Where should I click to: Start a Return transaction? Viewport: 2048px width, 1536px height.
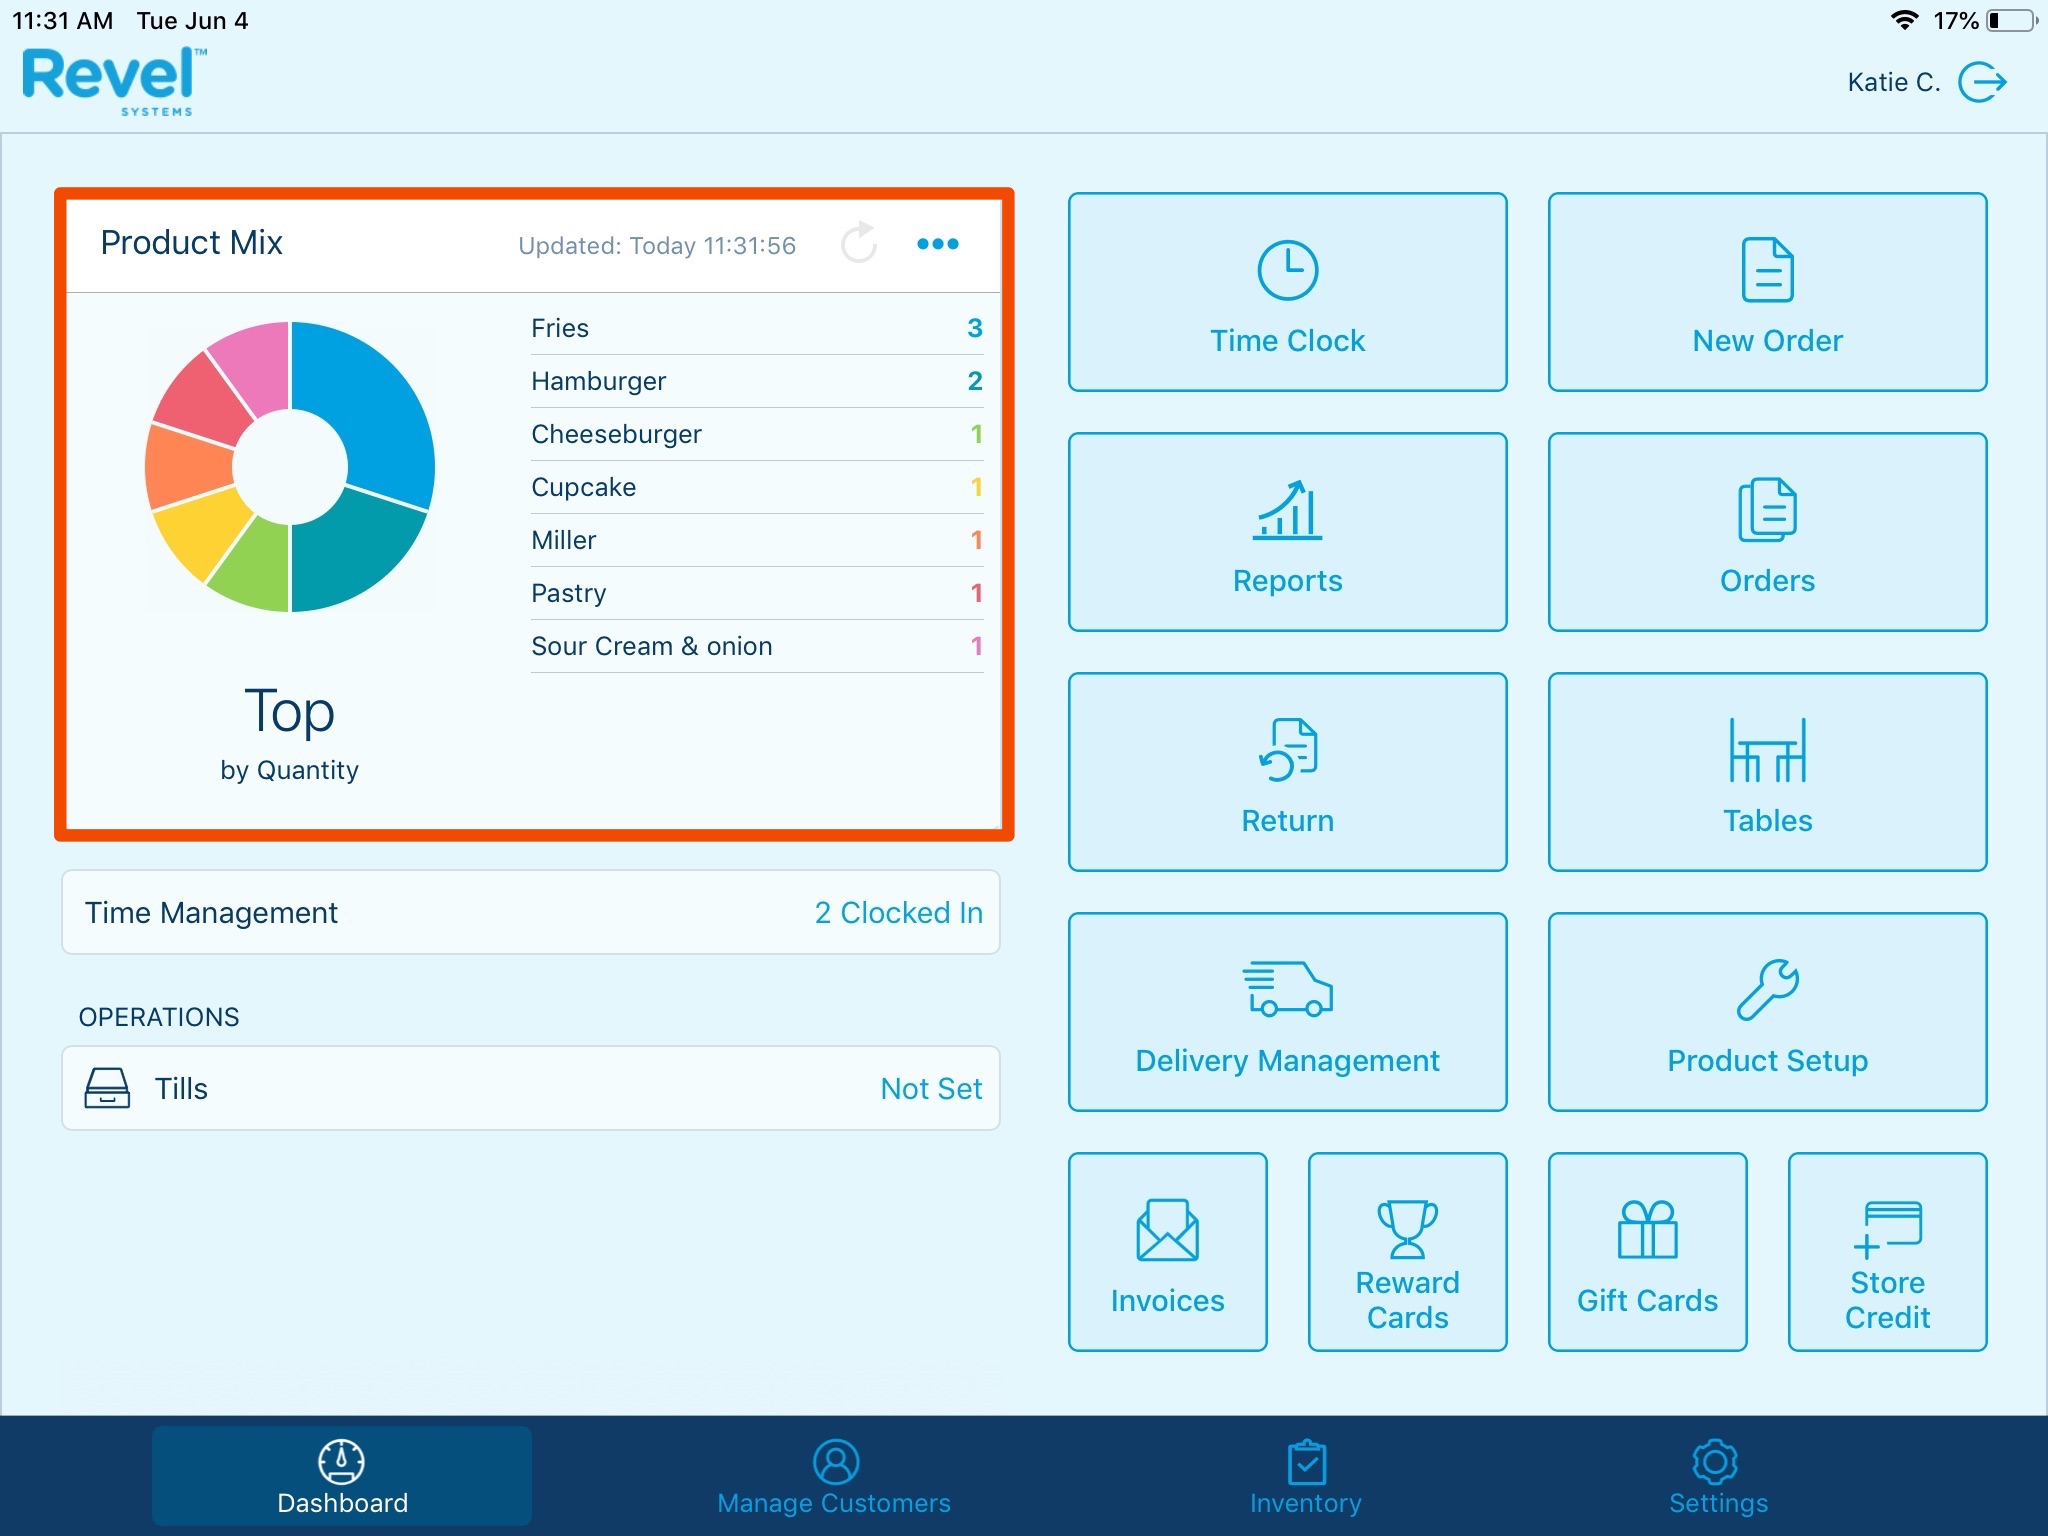[x=1287, y=771]
